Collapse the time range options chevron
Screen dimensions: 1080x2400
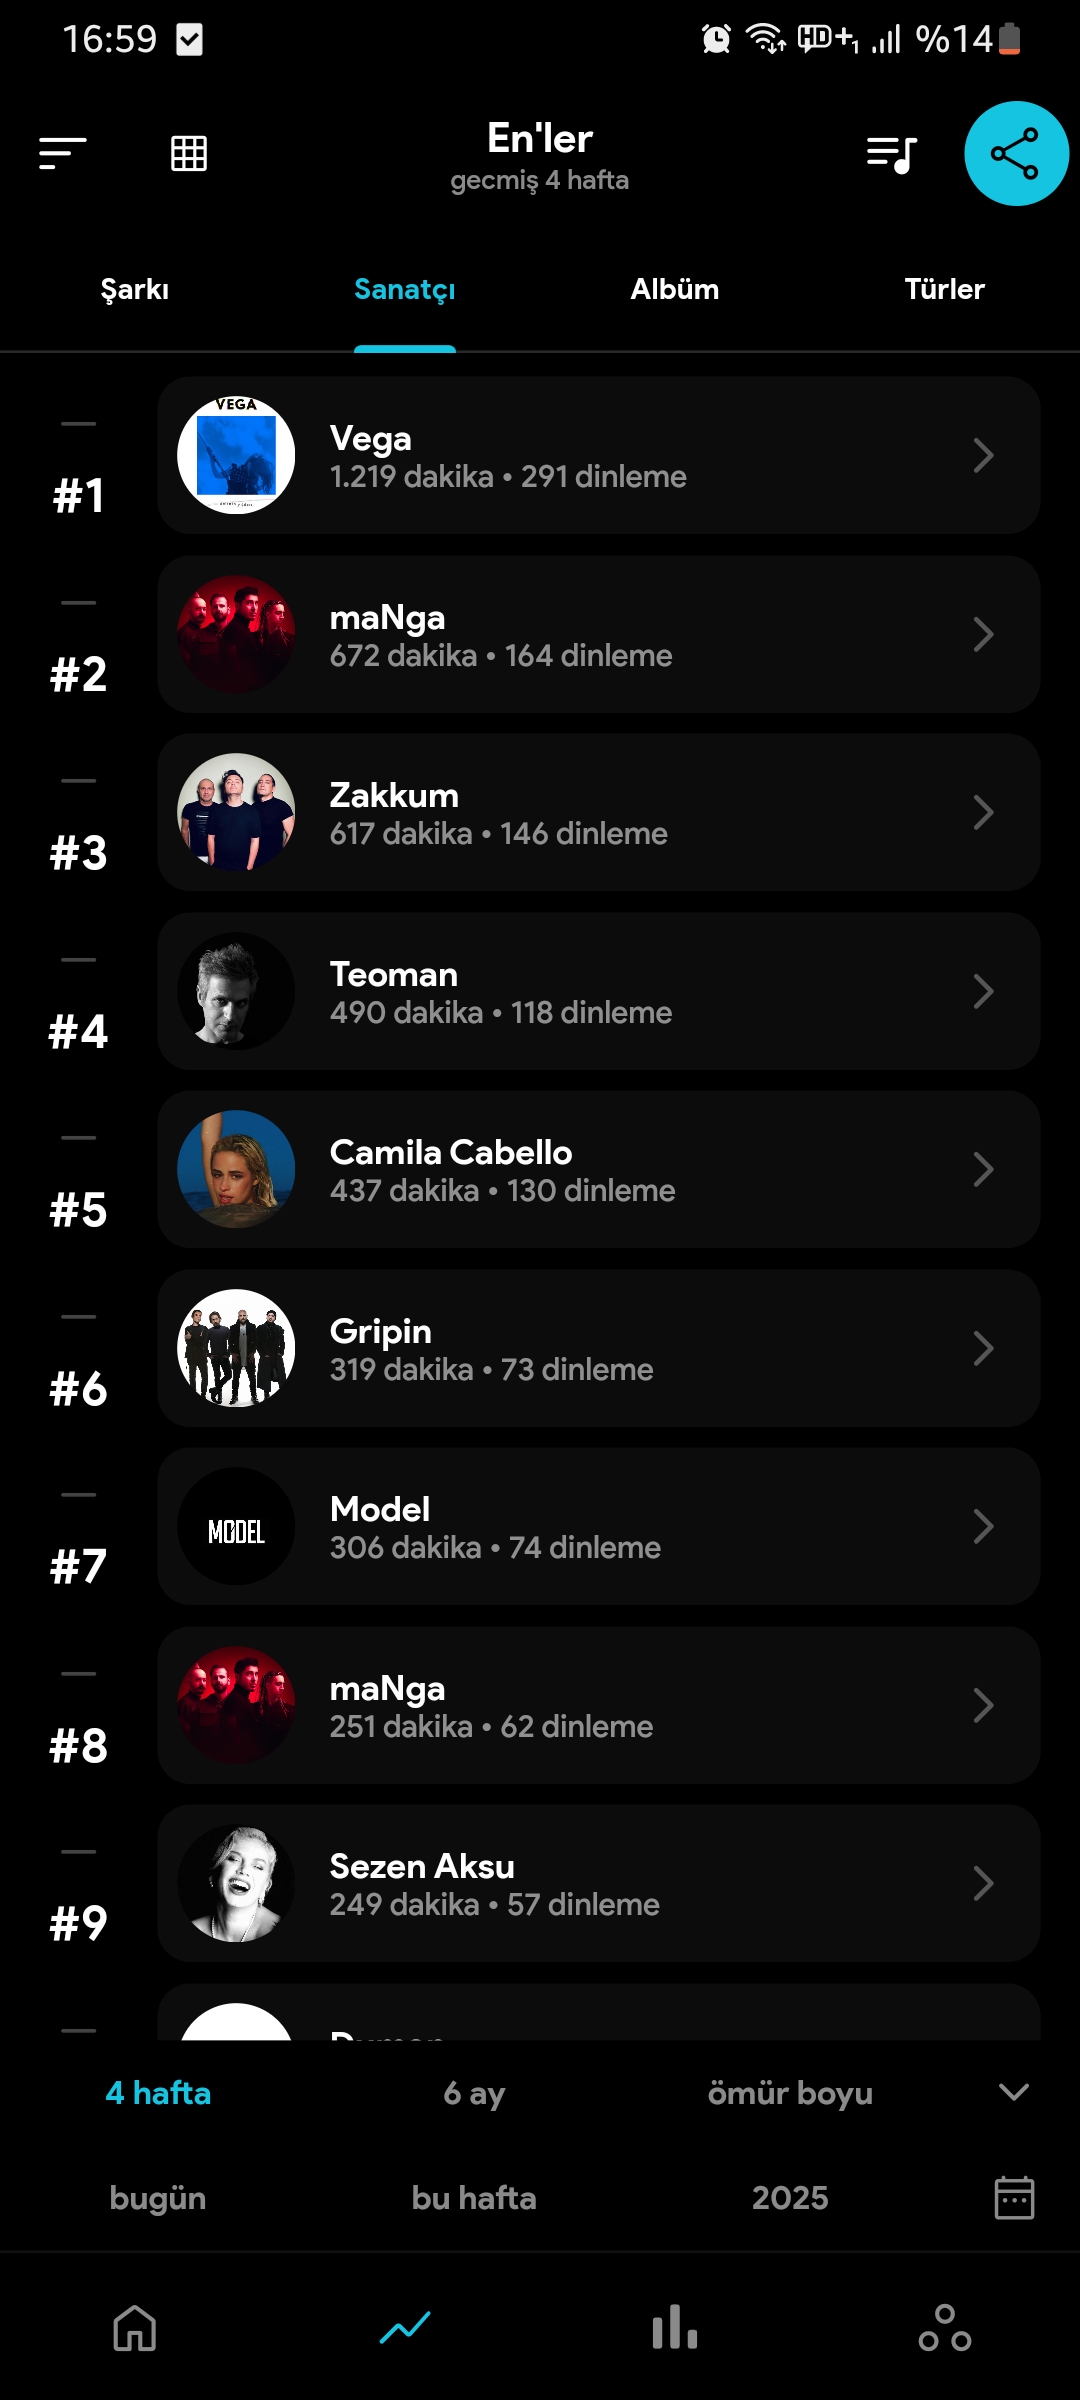tap(1014, 2092)
